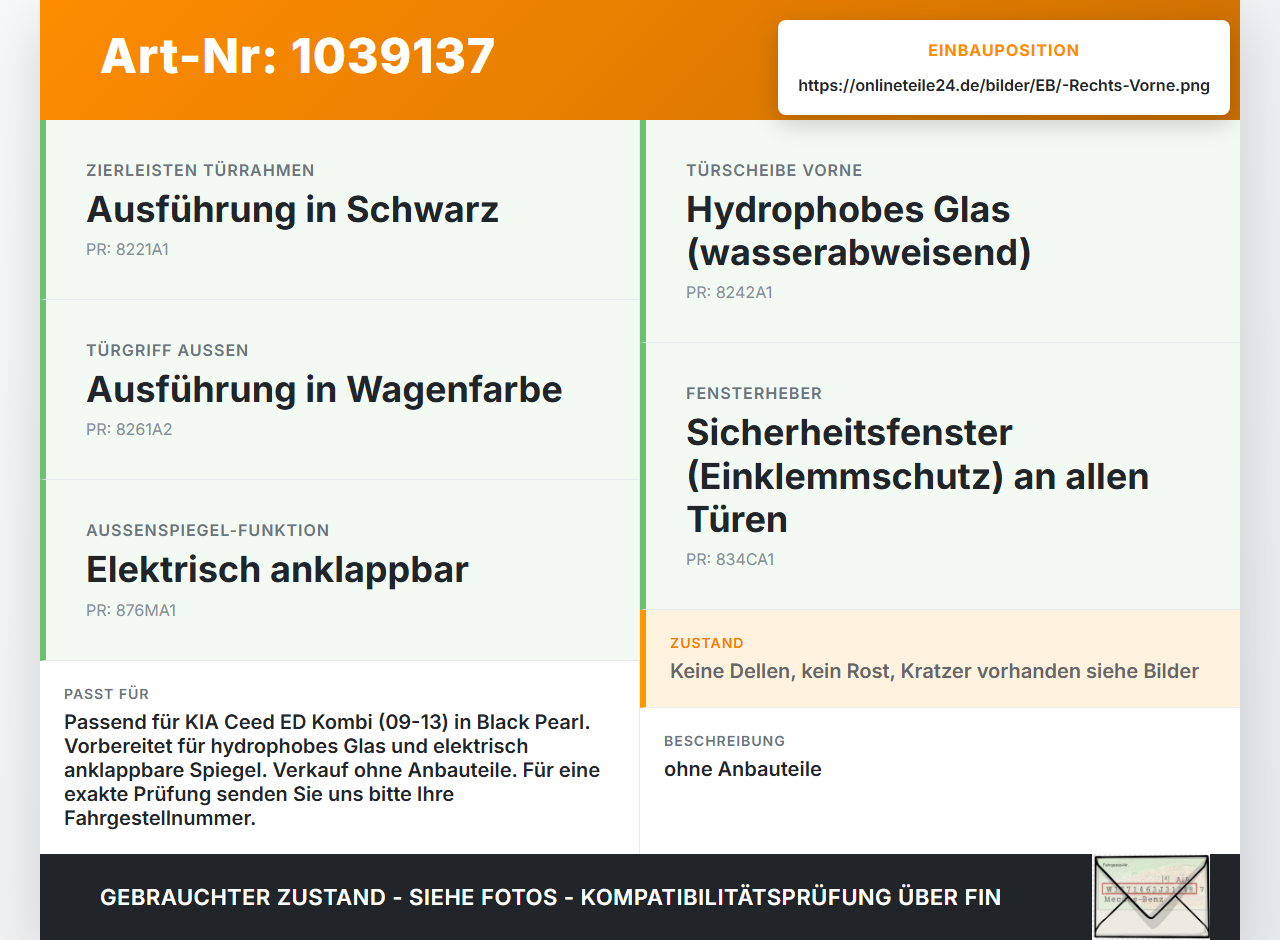This screenshot has width=1280, height=940.
Task: Click TÜRGRIFF AUSSEN label
Action: 167,350
